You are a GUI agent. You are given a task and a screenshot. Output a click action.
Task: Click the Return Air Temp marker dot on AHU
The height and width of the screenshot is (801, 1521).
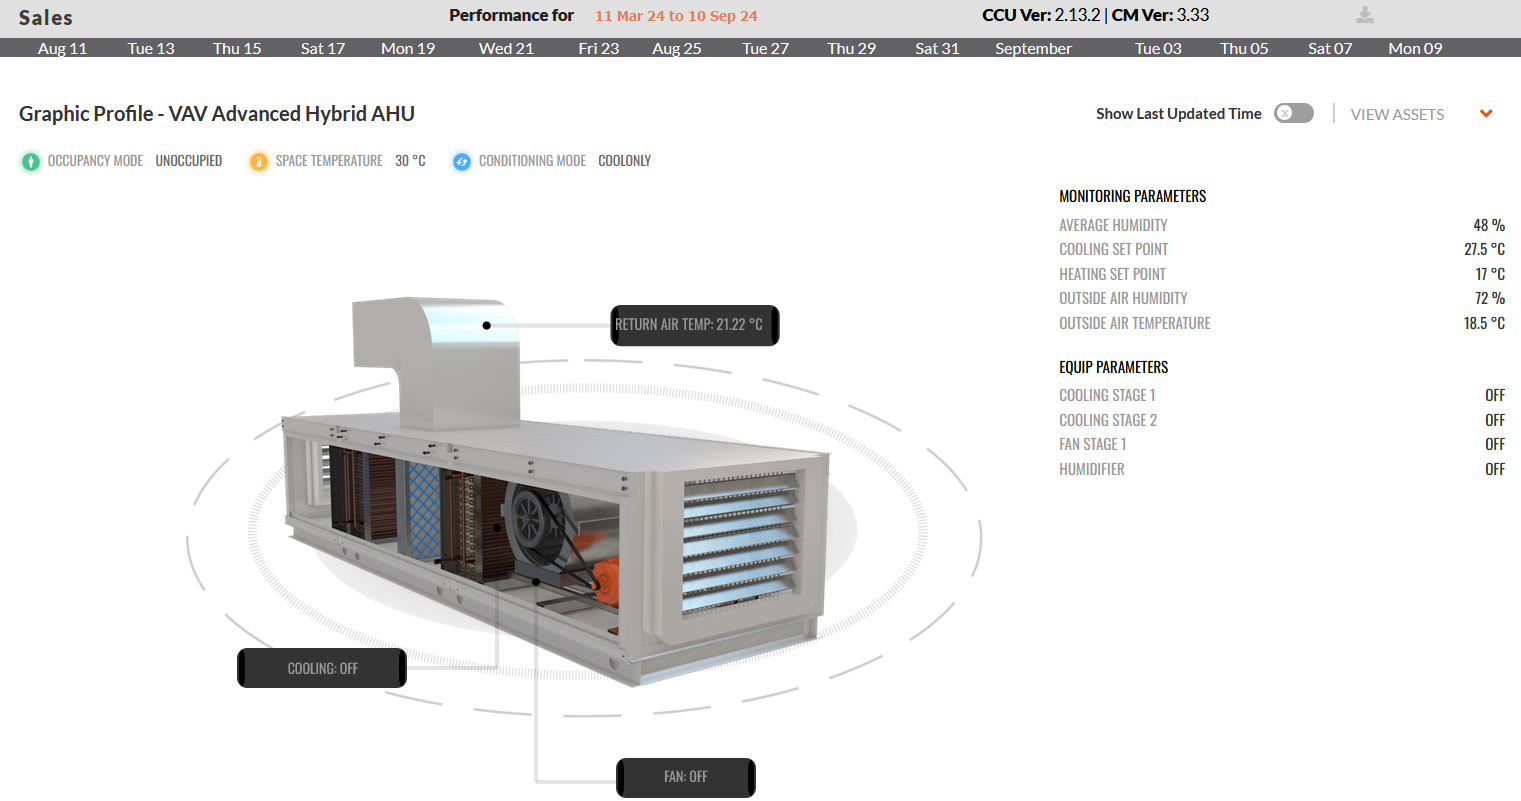coord(487,325)
